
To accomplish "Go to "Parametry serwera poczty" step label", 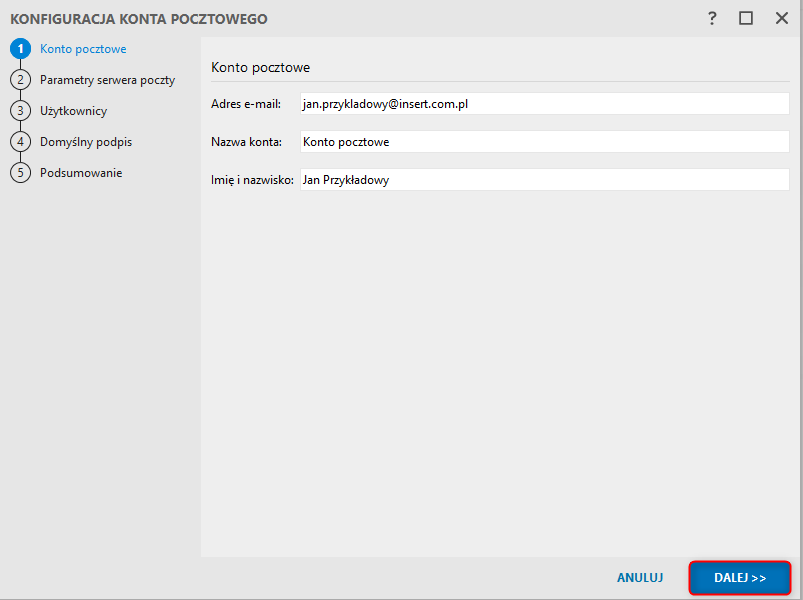I will point(107,80).
